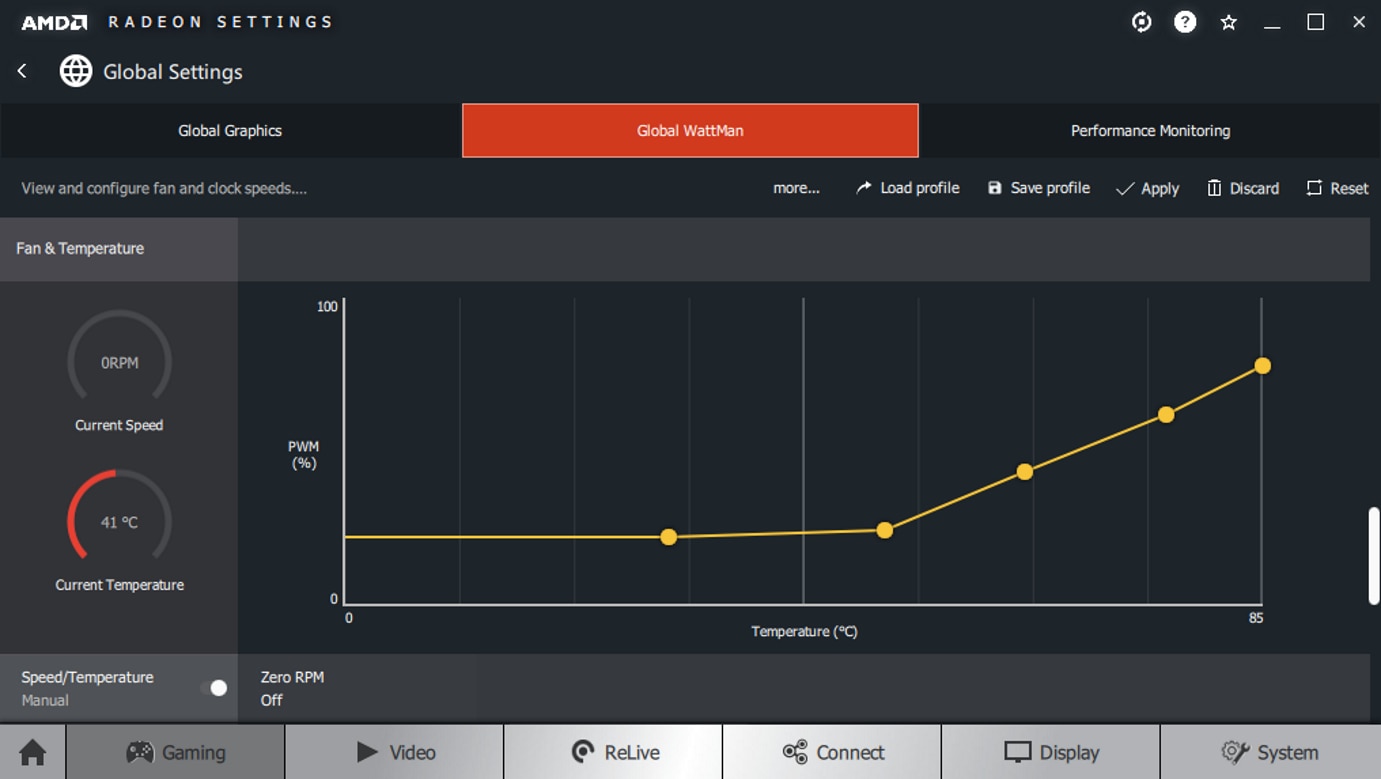The height and width of the screenshot is (779, 1381).
Task: Go back with the left arrow
Action: pyautogui.click(x=22, y=71)
